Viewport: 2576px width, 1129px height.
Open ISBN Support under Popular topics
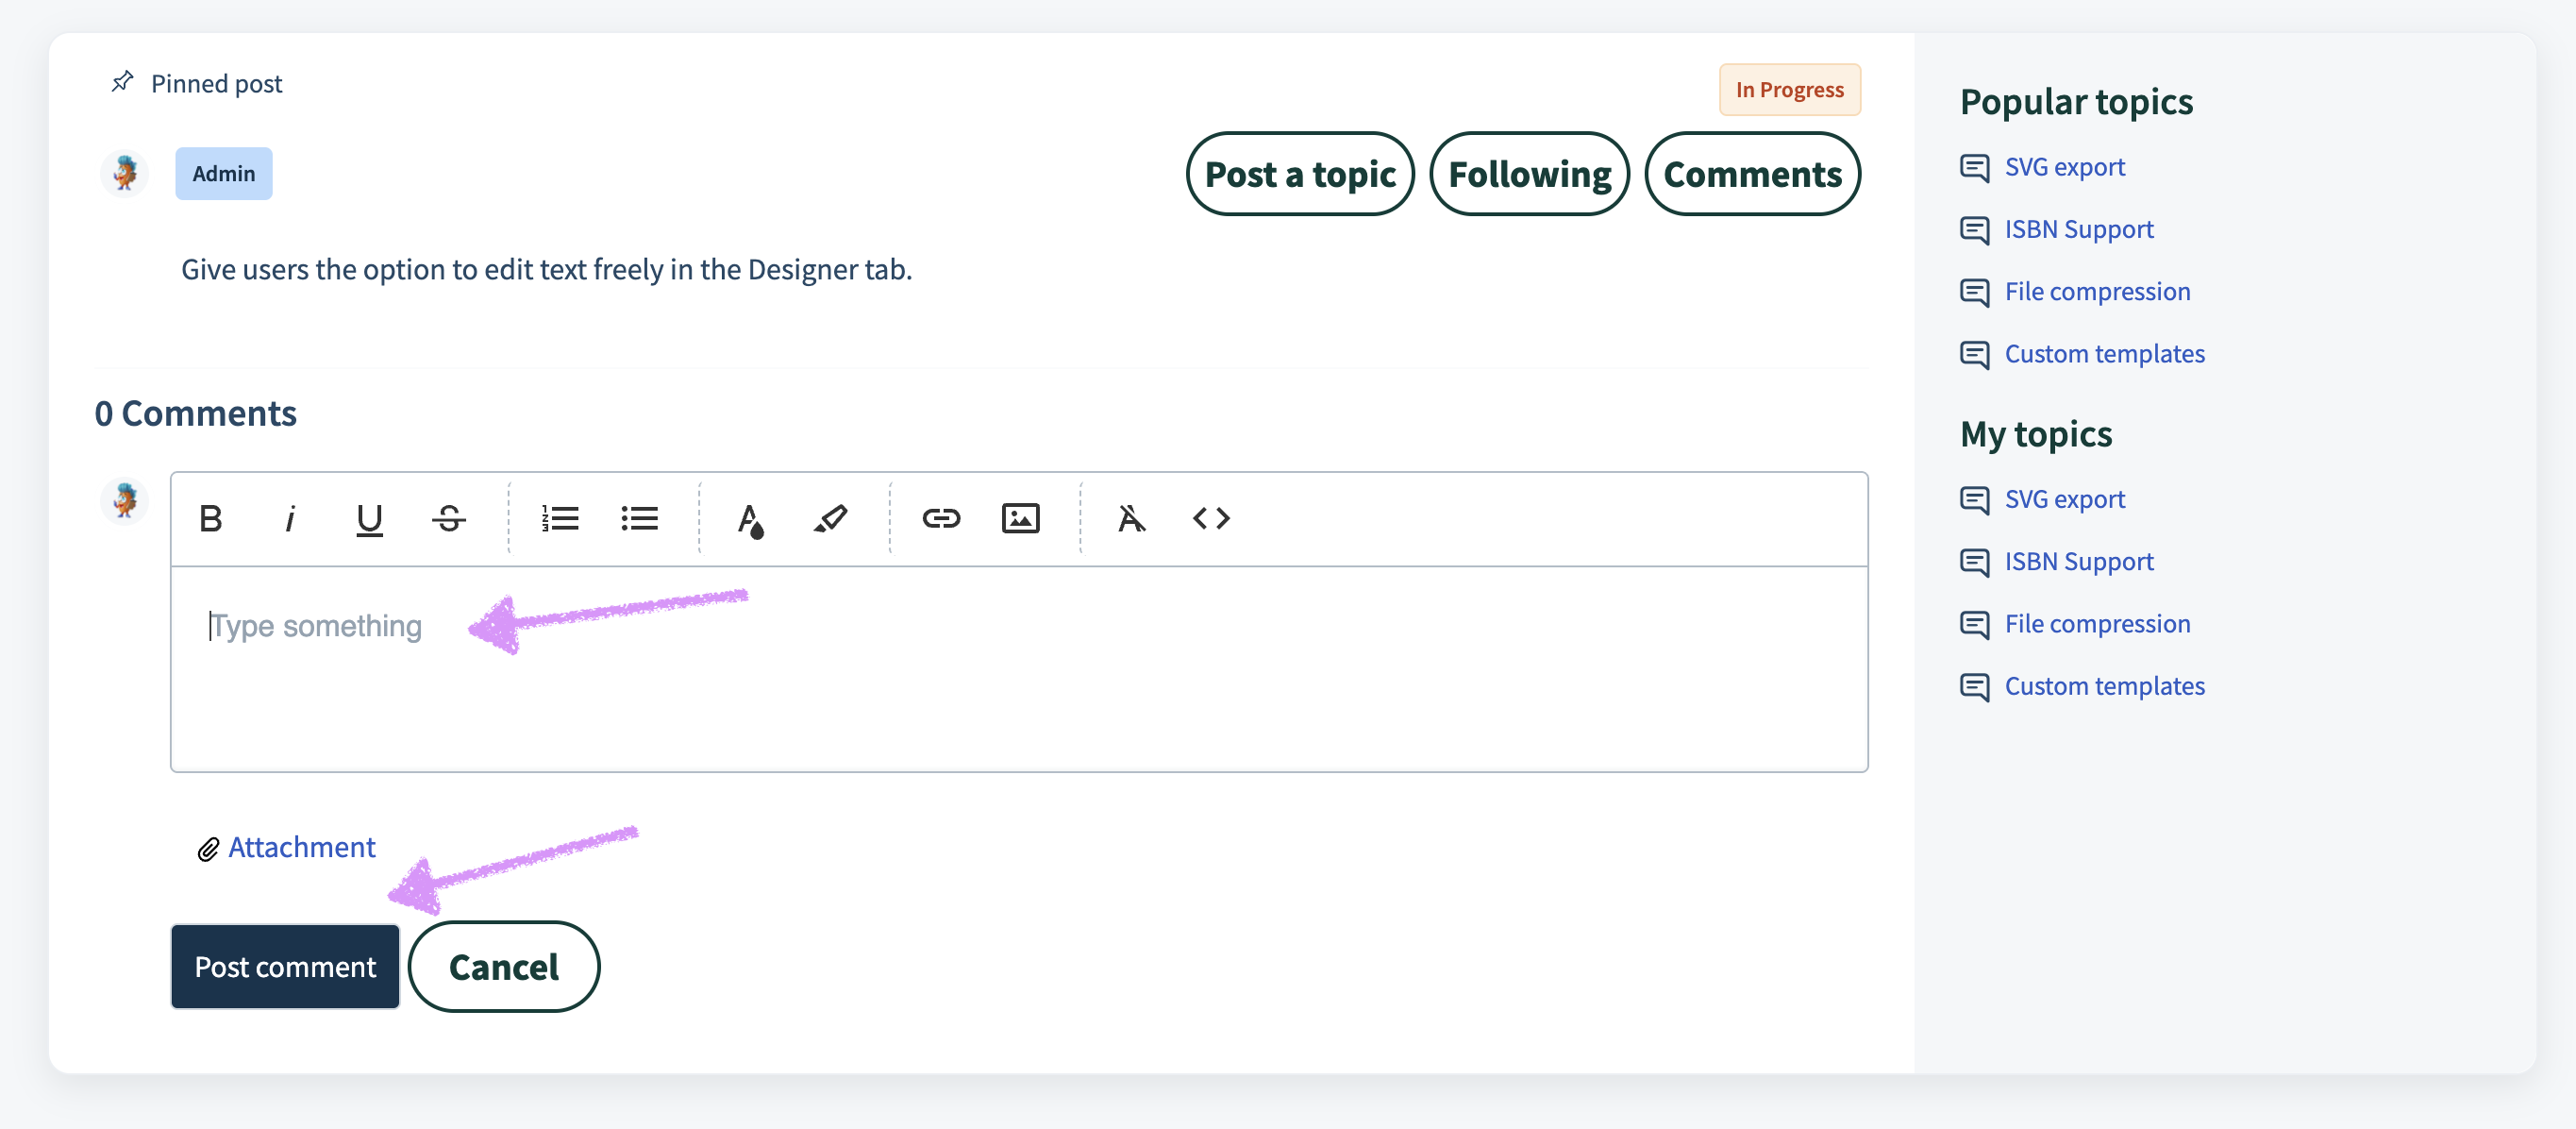point(2078,229)
